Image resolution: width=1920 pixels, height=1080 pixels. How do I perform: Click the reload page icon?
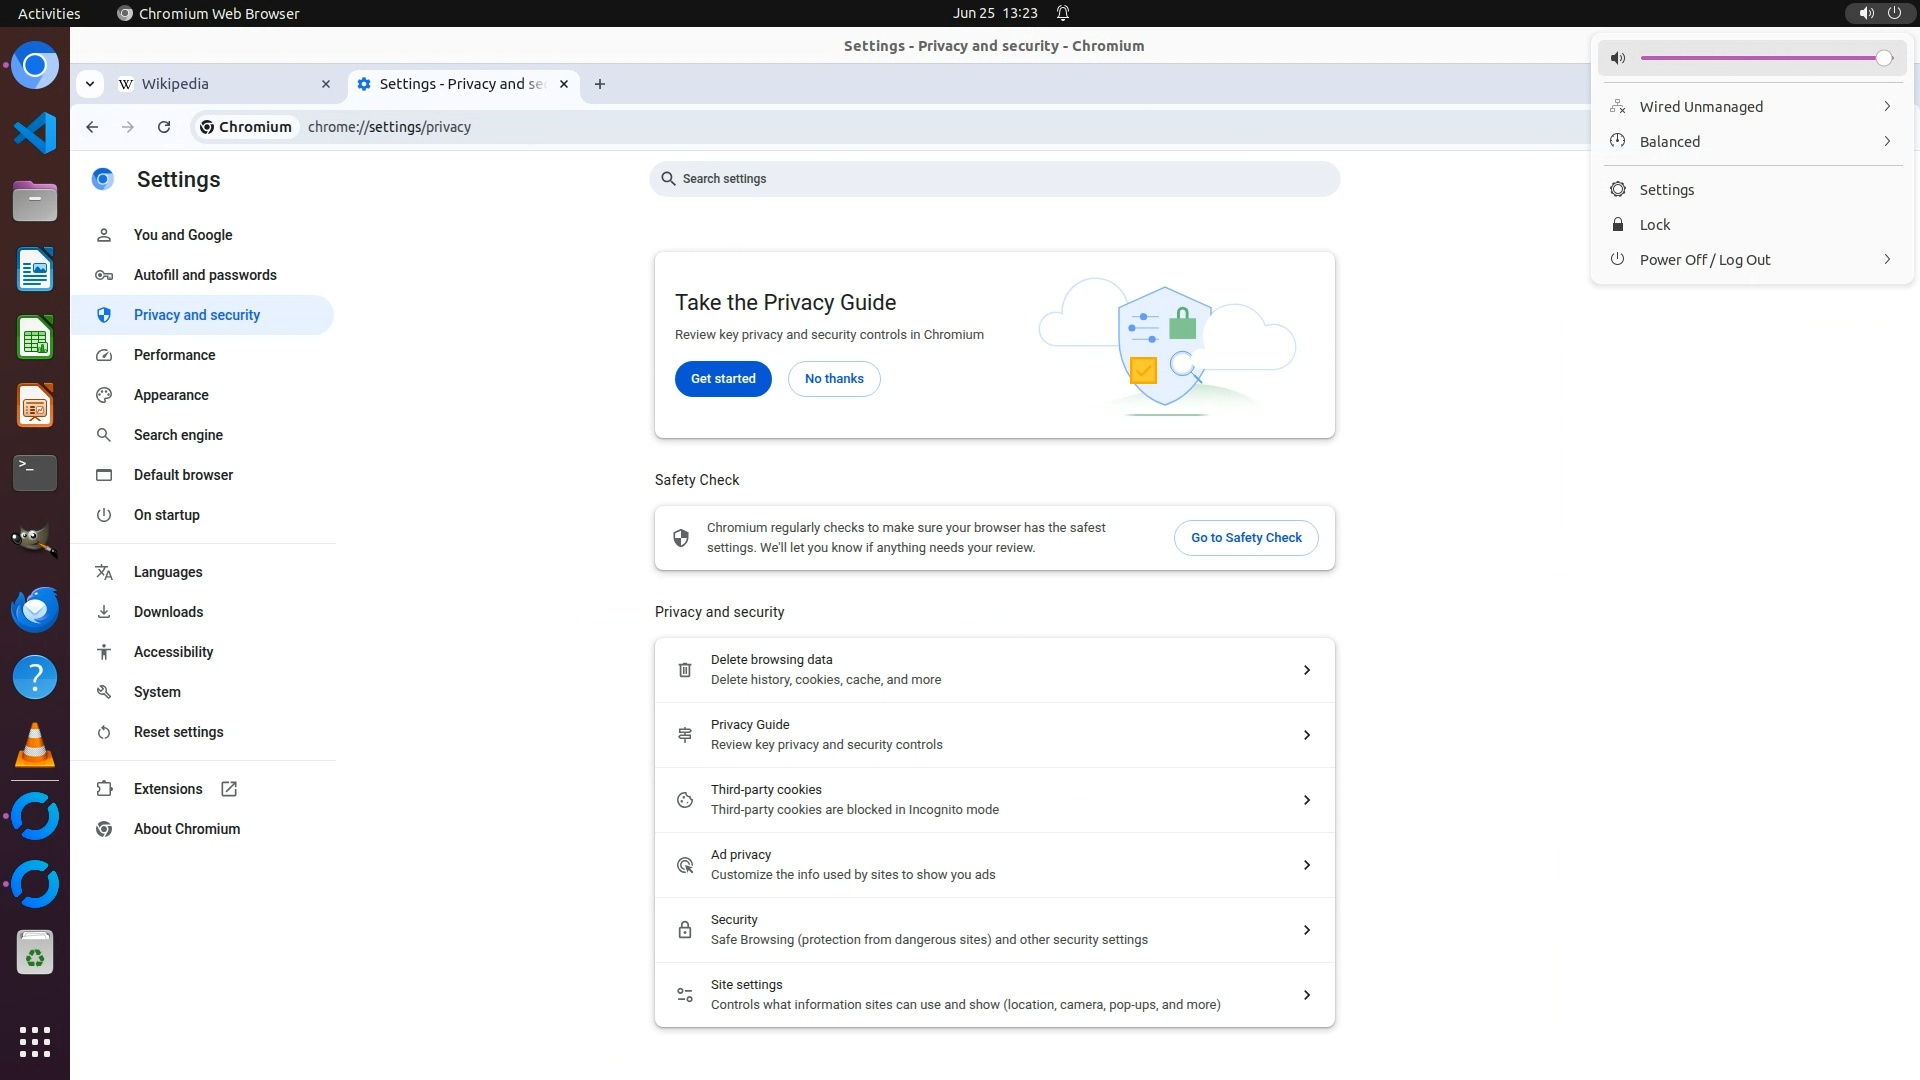tap(164, 127)
